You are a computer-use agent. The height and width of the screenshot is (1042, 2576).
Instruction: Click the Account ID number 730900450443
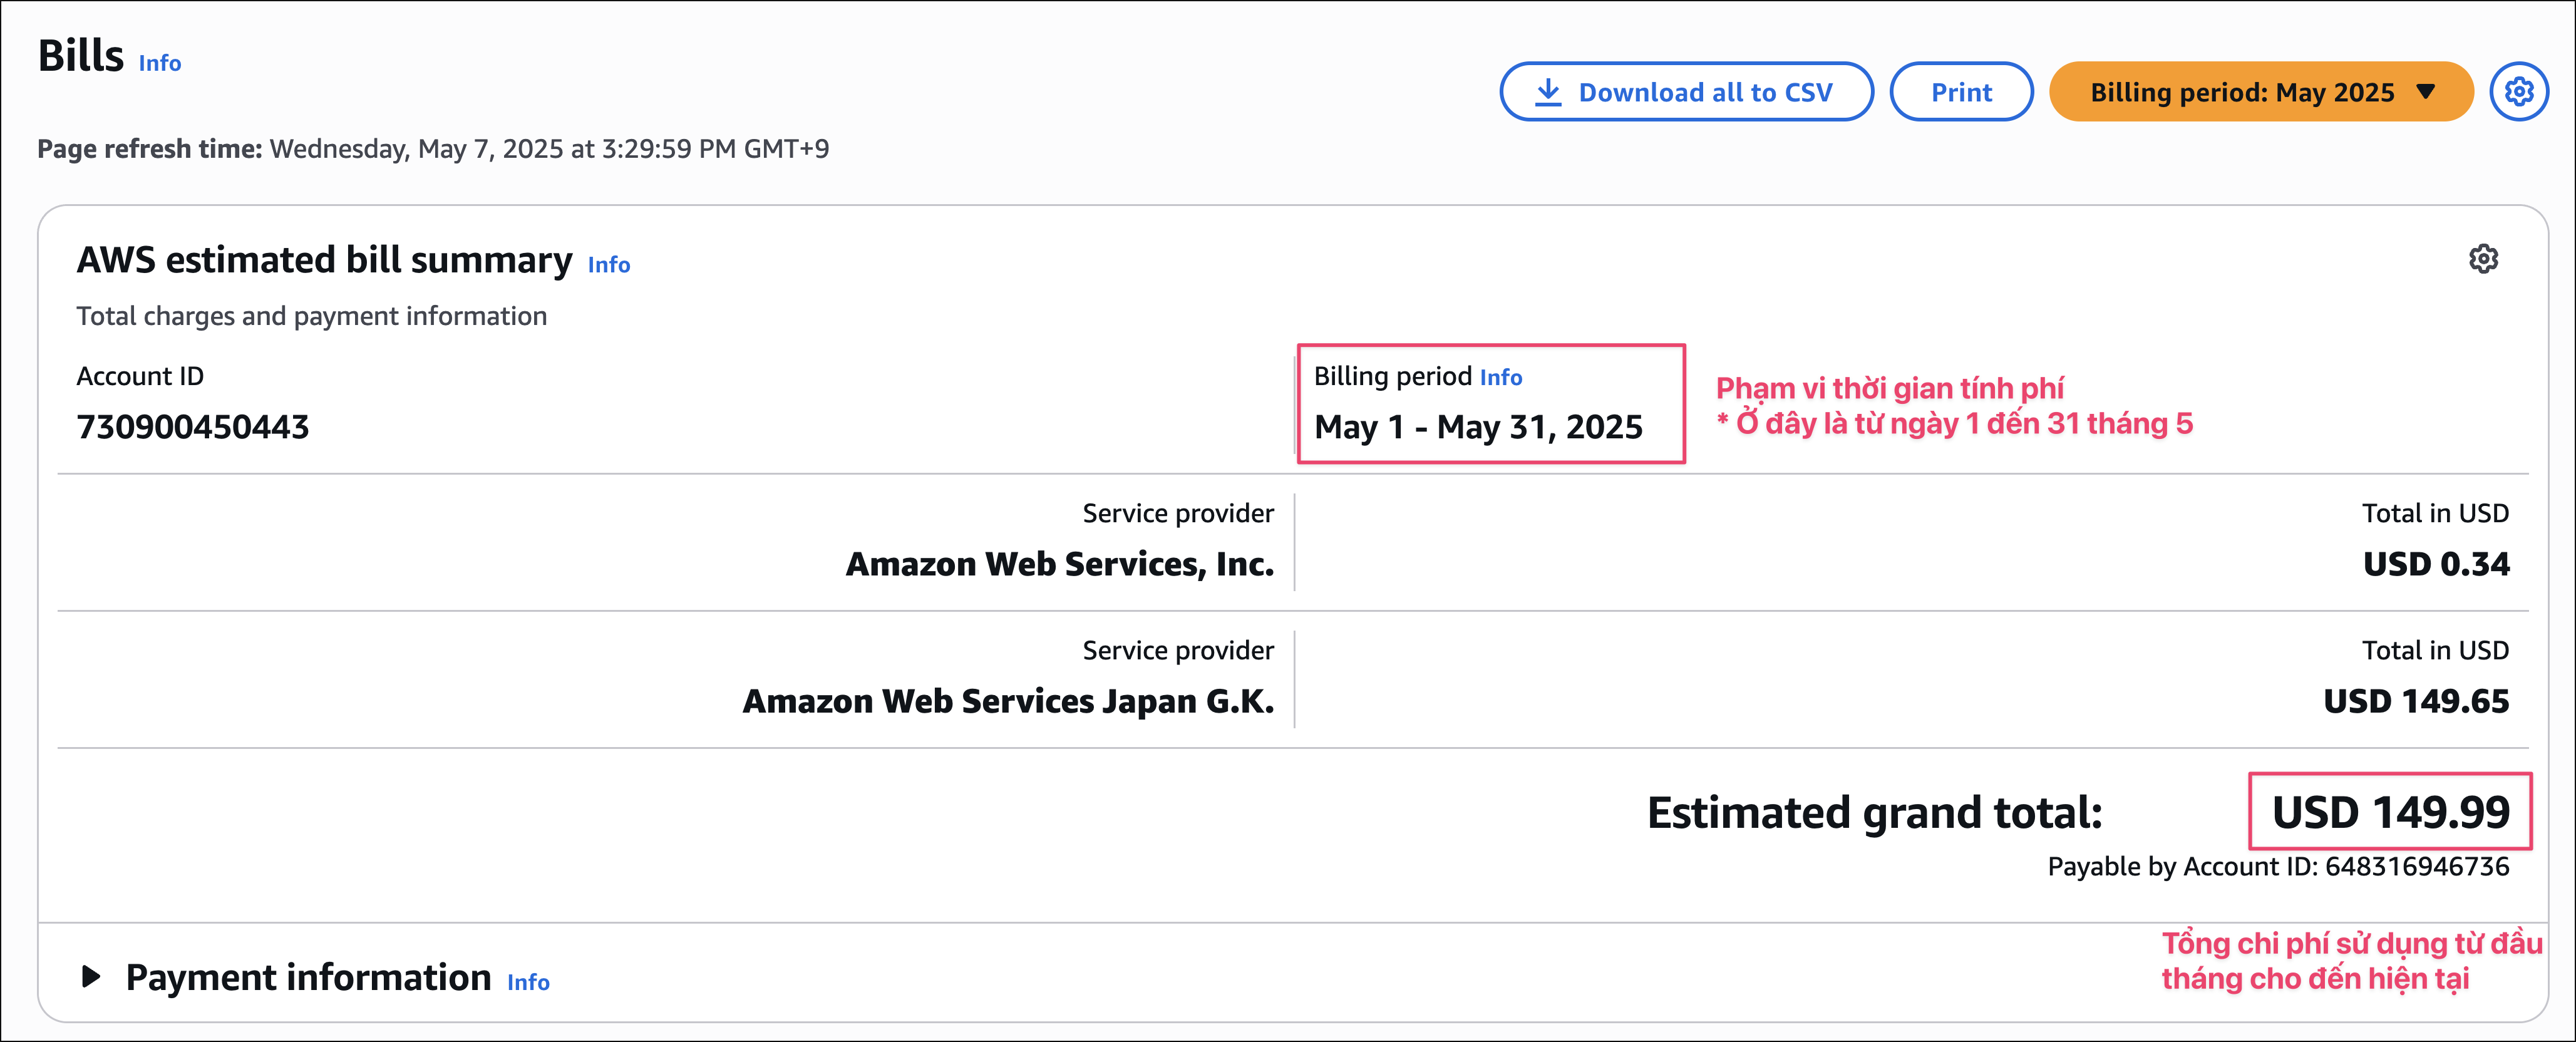point(193,427)
